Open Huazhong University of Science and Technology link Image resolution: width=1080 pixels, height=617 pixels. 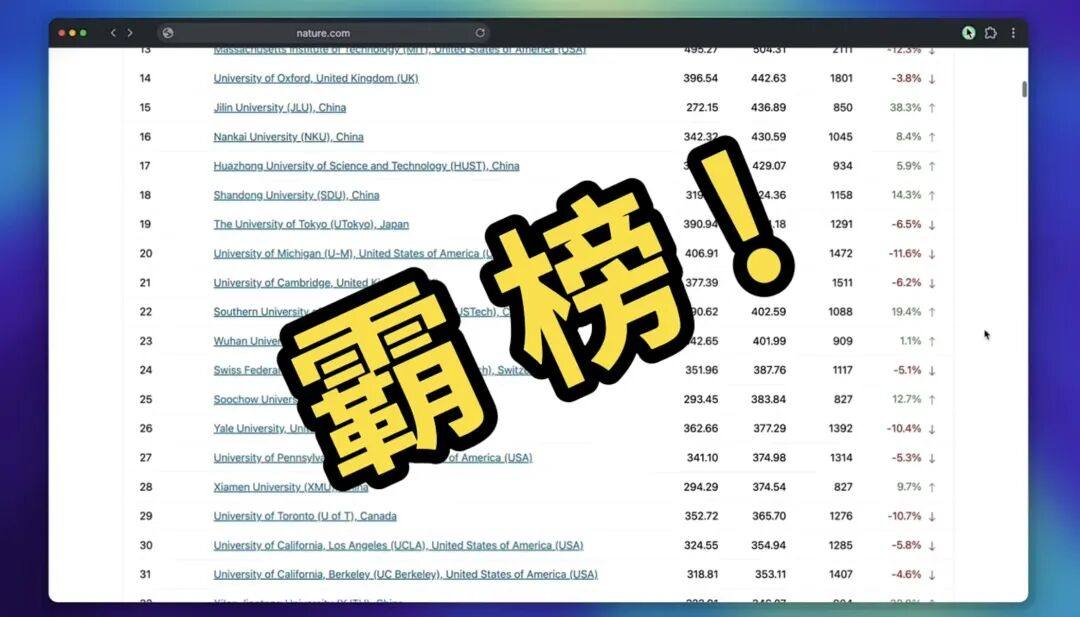[x=366, y=166]
